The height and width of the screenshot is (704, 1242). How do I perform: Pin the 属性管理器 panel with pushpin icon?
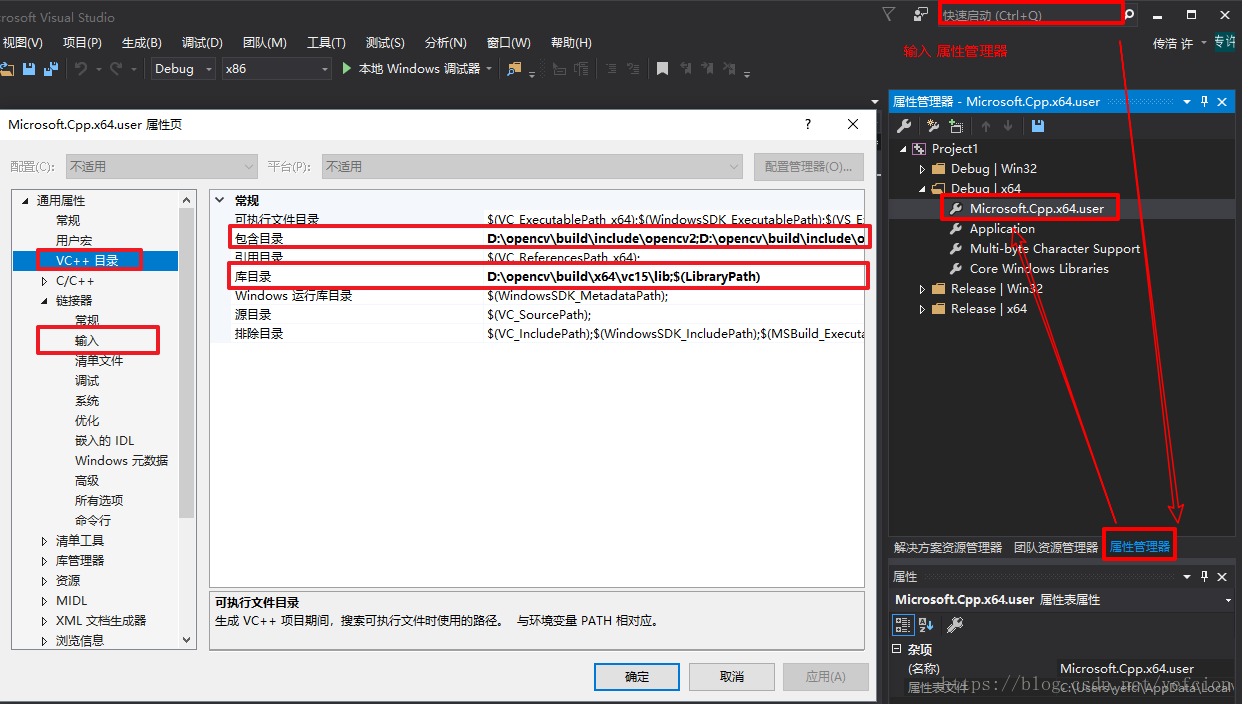pos(1205,102)
